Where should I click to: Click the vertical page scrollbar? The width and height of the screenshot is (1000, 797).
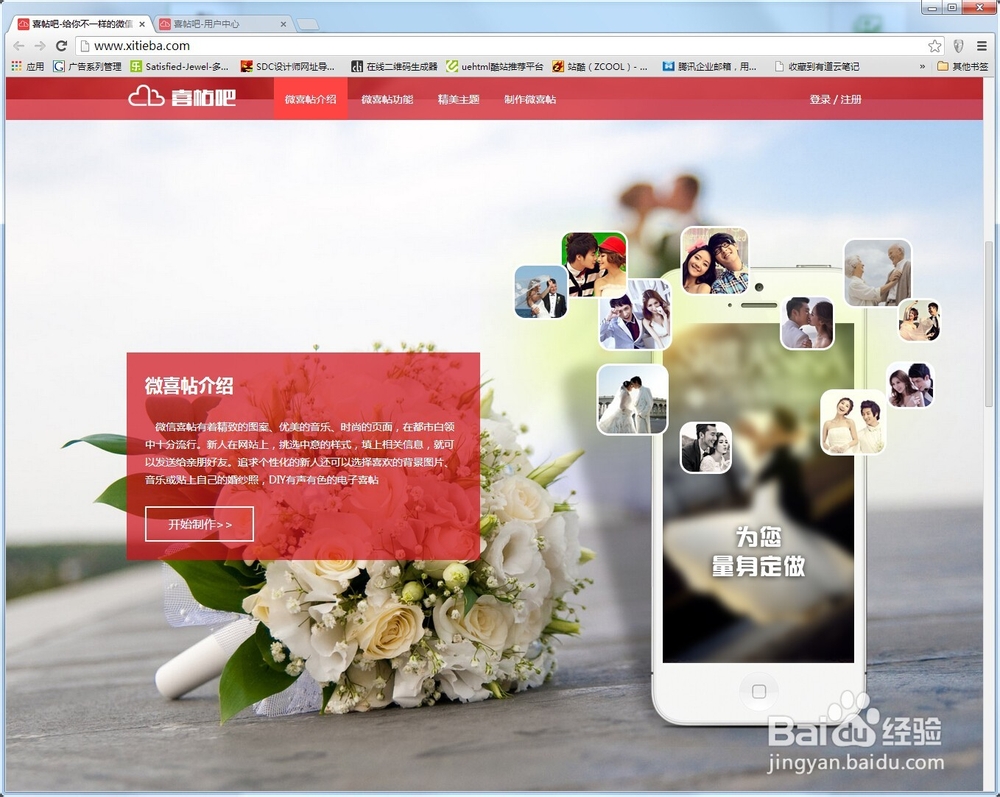point(989,323)
